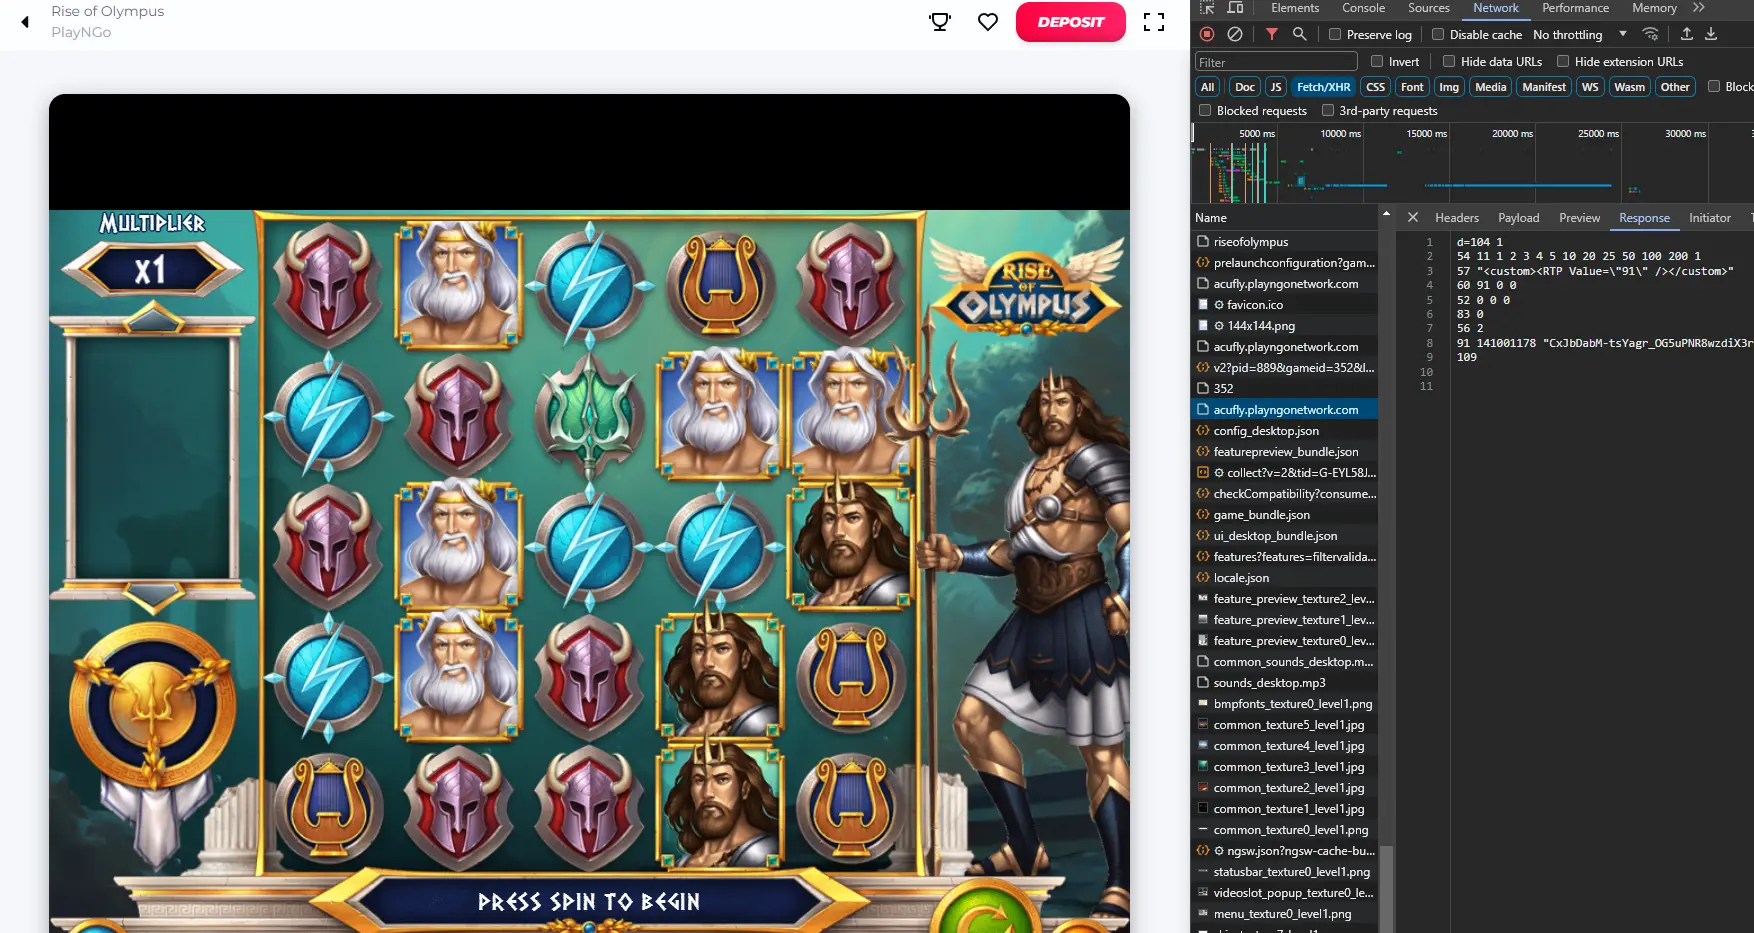Check Hide extension URLs
This screenshot has height=933, width=1754.
[x=1563, y=61]
